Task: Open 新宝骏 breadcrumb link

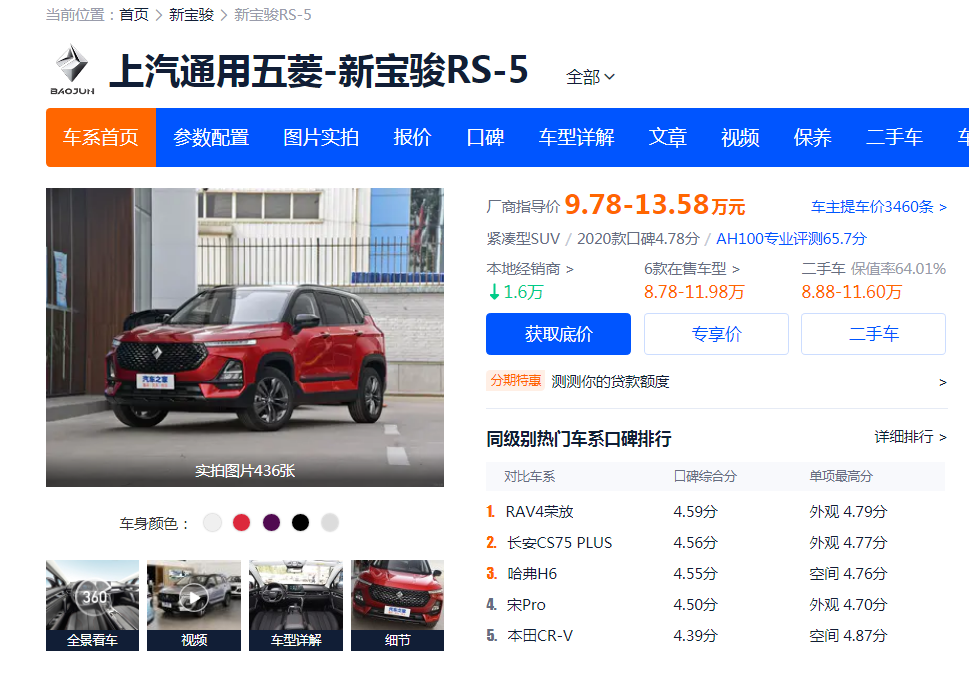Action: [x=192, y=14]
